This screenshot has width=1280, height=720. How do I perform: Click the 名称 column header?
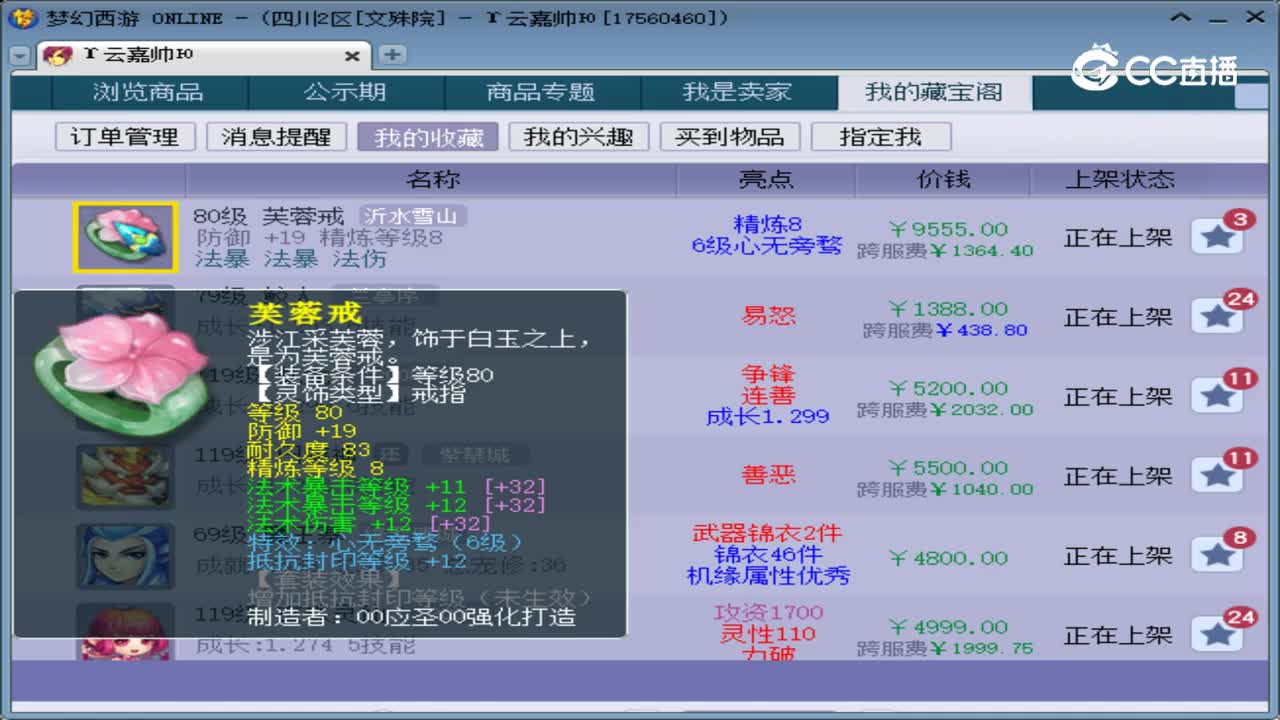(432, 179)
